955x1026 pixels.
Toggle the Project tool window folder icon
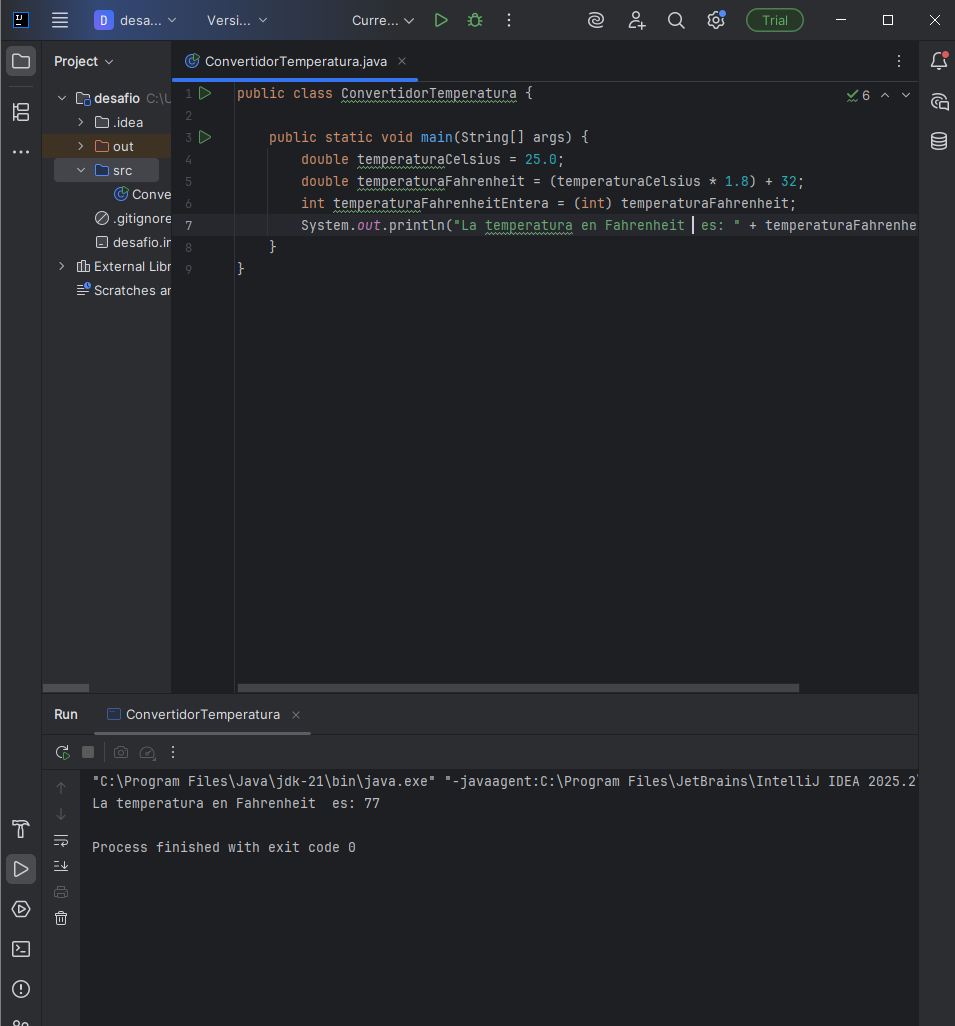pos(21,62)
